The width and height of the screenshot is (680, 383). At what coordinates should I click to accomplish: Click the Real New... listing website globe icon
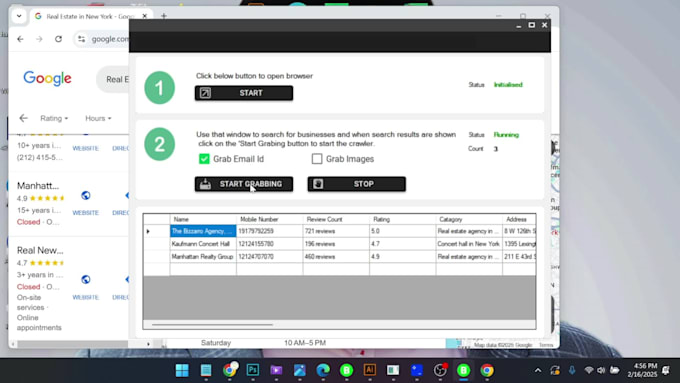pos(85,279)
